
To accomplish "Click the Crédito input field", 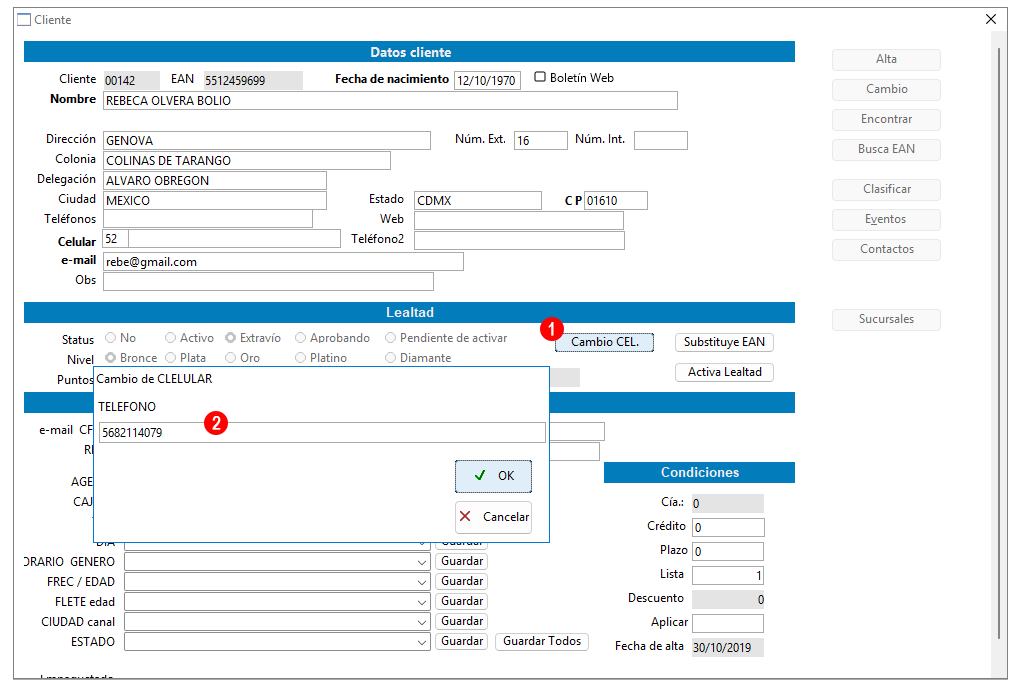I will (x=727, y=527).
